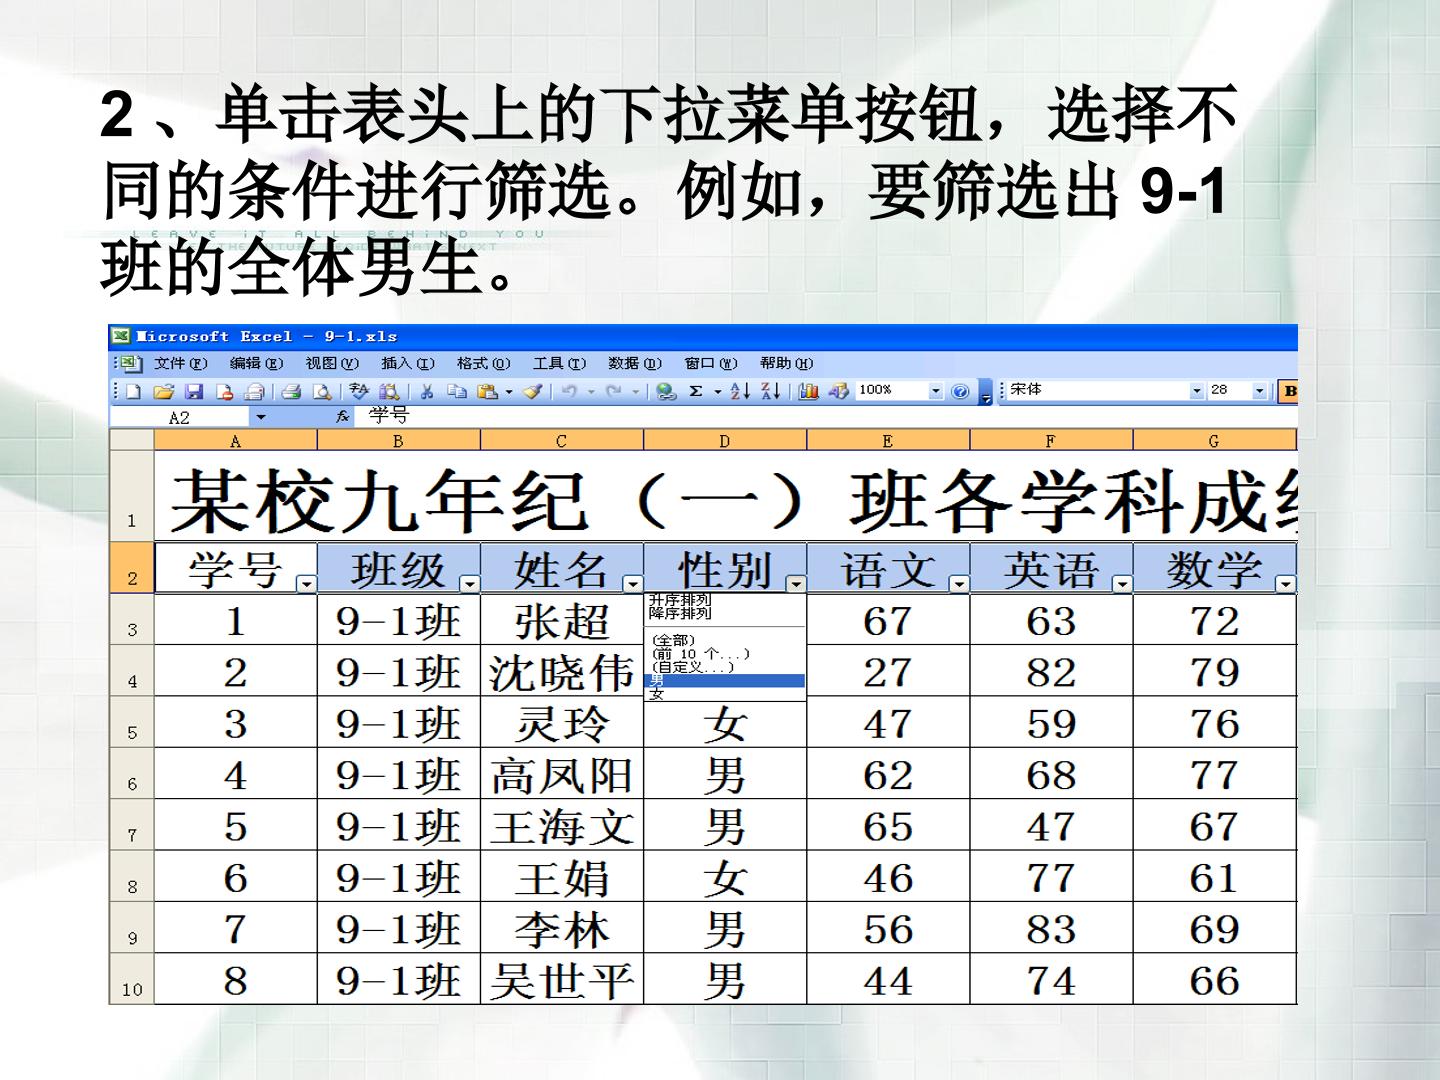Click the fx insert function icon
Image resolution: width=1440 pixels, height=1080 pixels.
pyautogui.click(x=343, y=416)
